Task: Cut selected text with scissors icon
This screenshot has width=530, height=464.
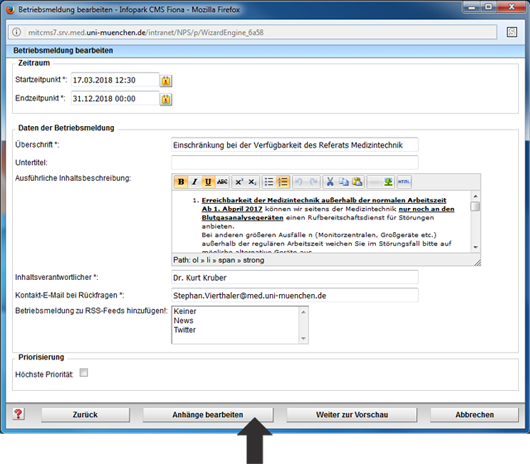Action: 330,182
